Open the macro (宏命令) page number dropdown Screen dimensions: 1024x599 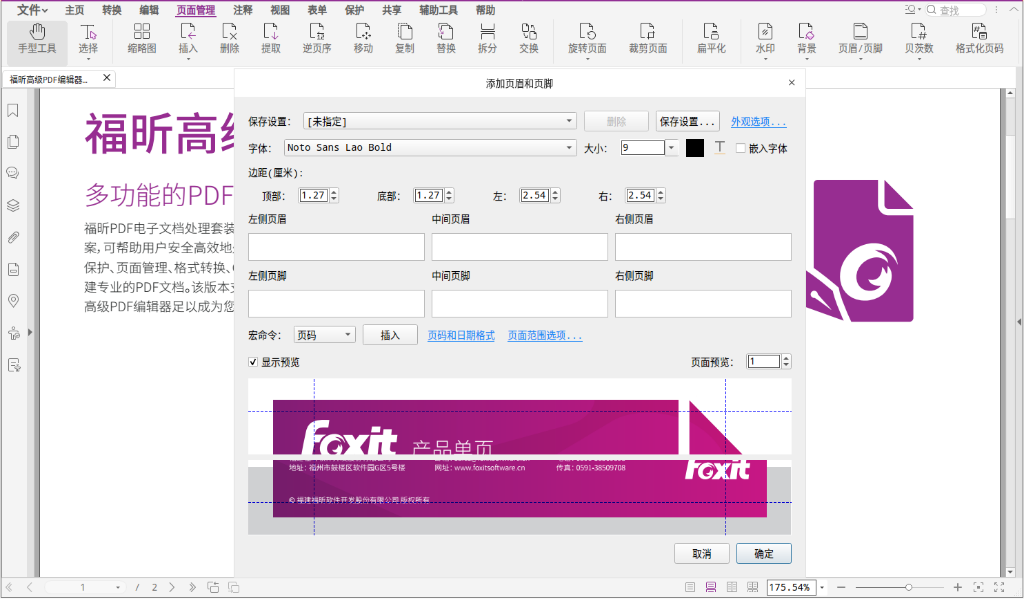pos(325,335)
